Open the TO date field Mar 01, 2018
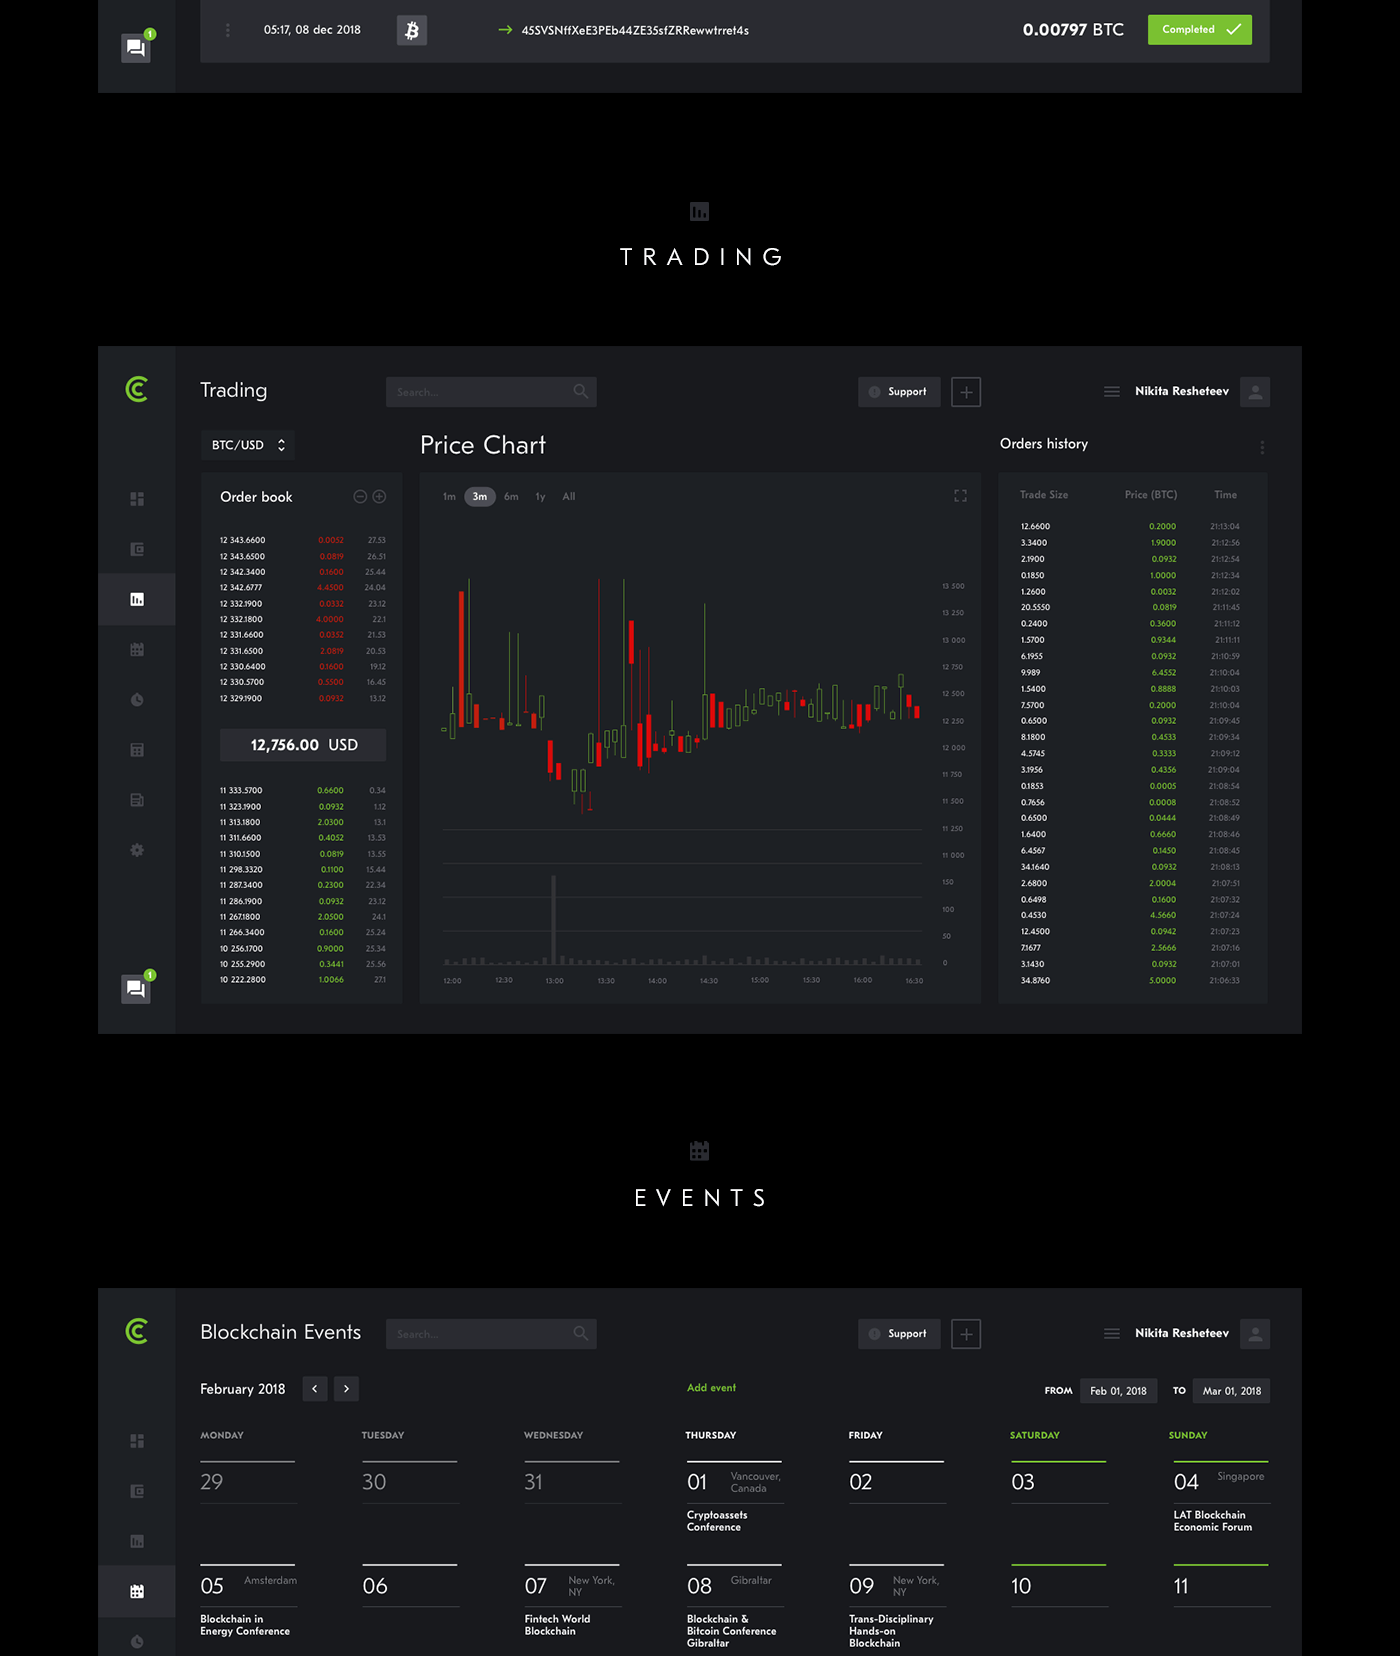This screenshot has height=1656, width=1400. click(x=1231, y=1391)
